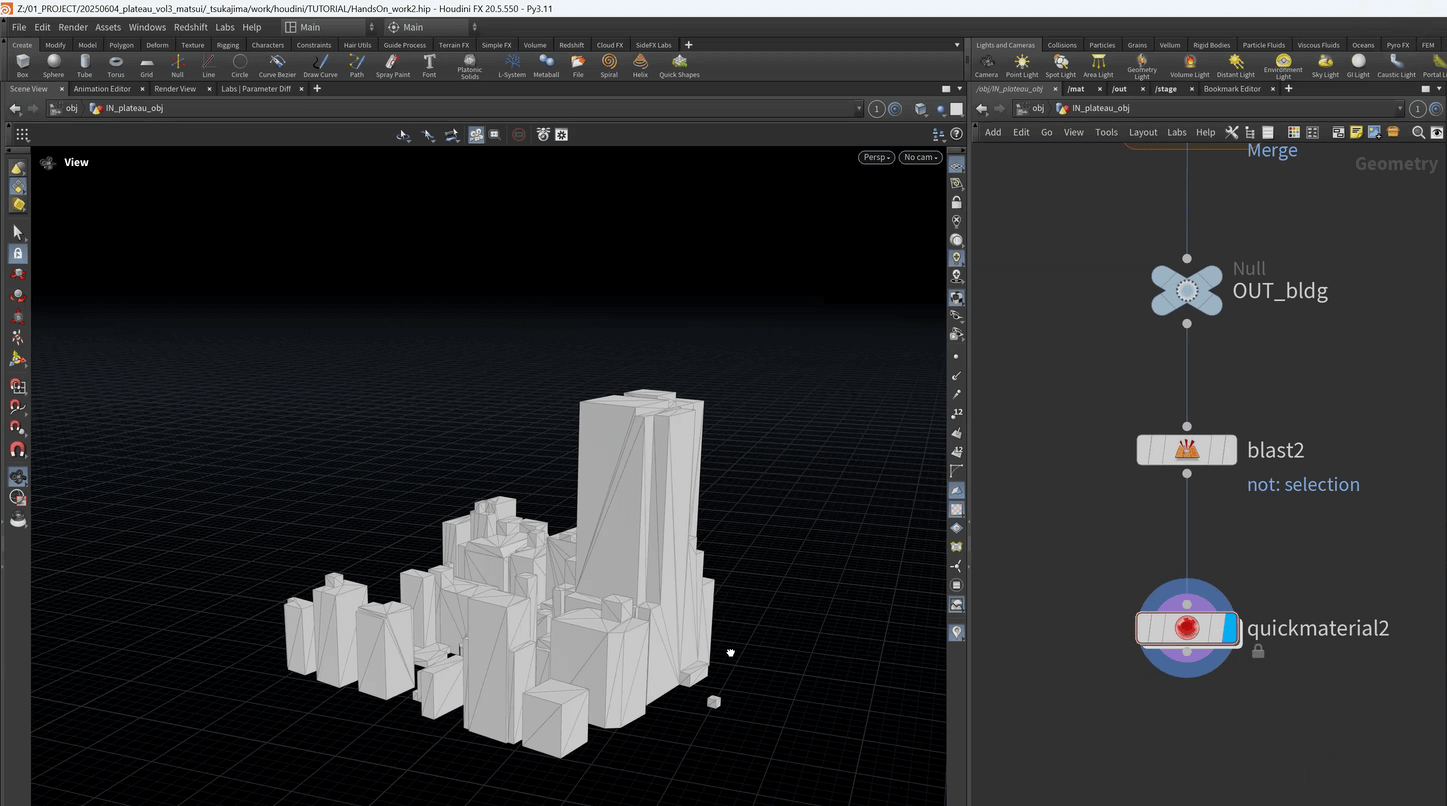Select the blast2 node

point(1186,450)
